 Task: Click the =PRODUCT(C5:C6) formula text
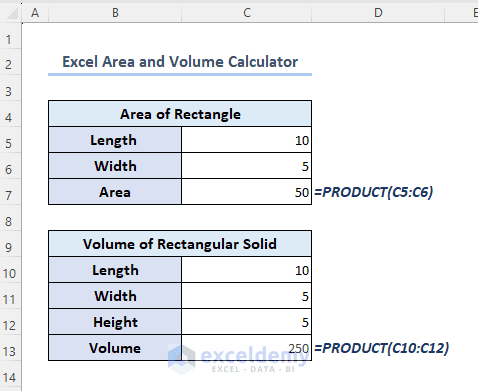(373, 192)
